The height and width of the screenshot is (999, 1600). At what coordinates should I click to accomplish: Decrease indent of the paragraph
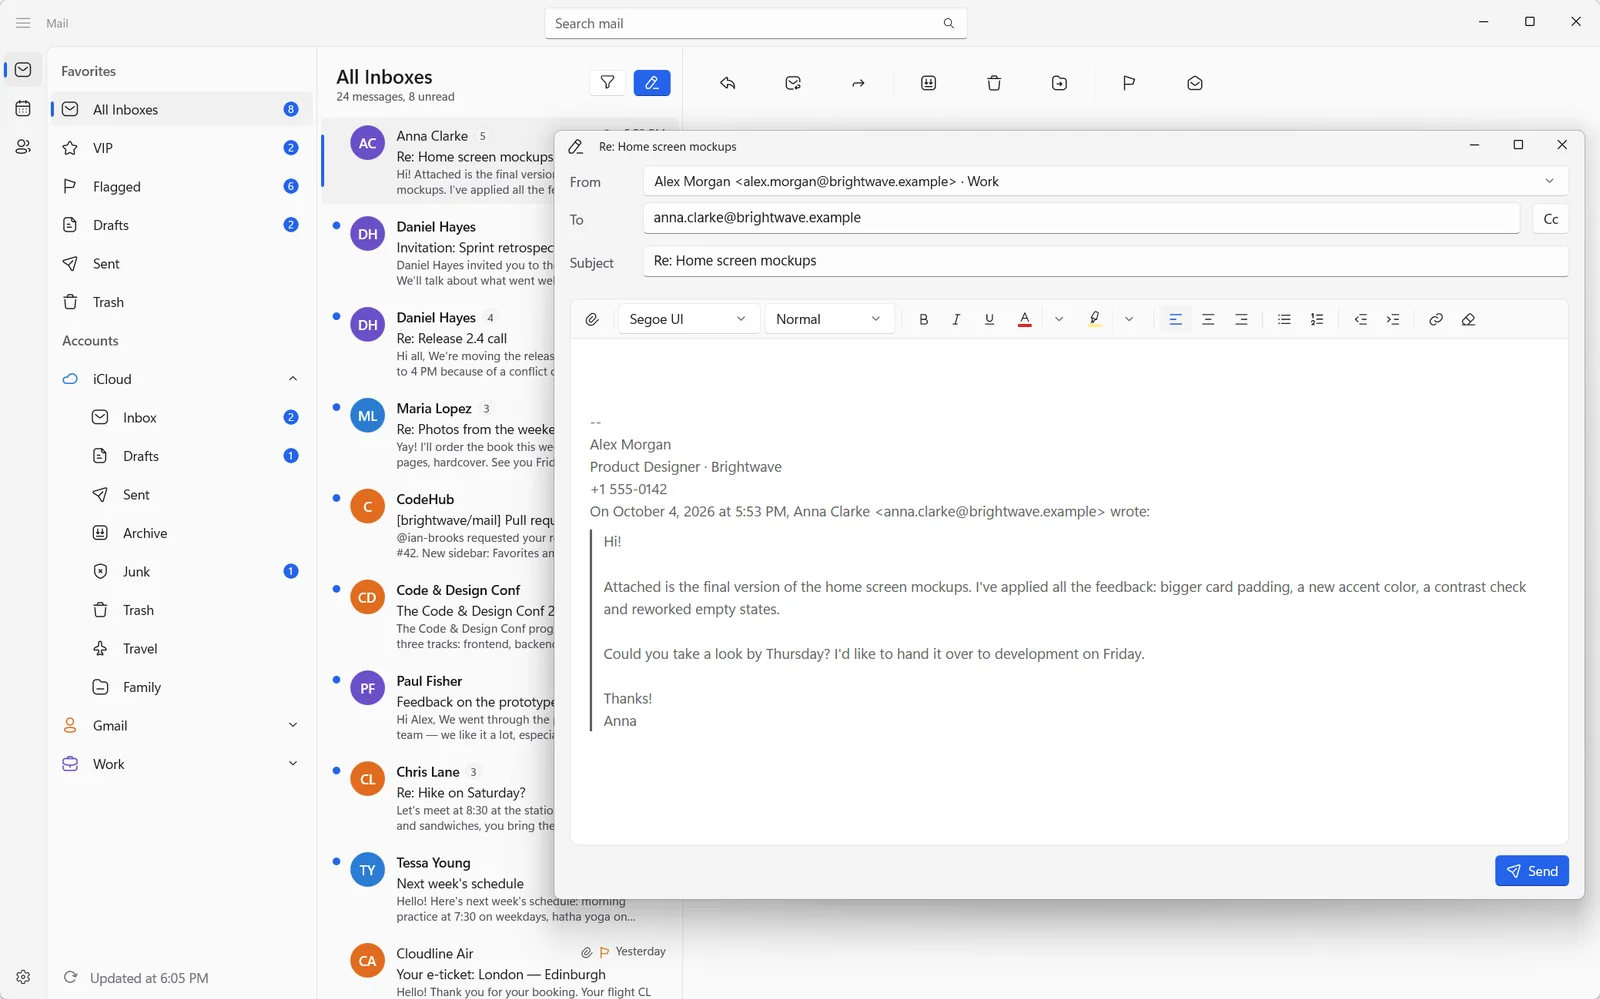1361,319
